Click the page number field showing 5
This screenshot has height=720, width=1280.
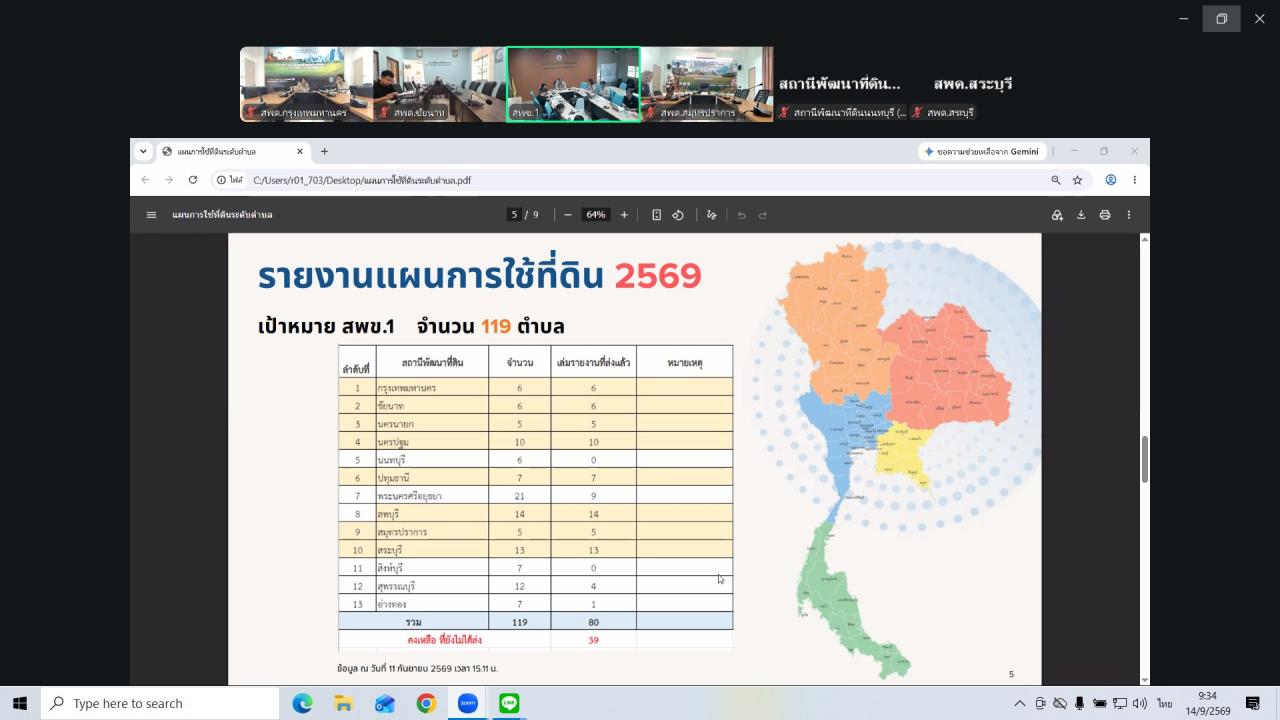[514, 215]
